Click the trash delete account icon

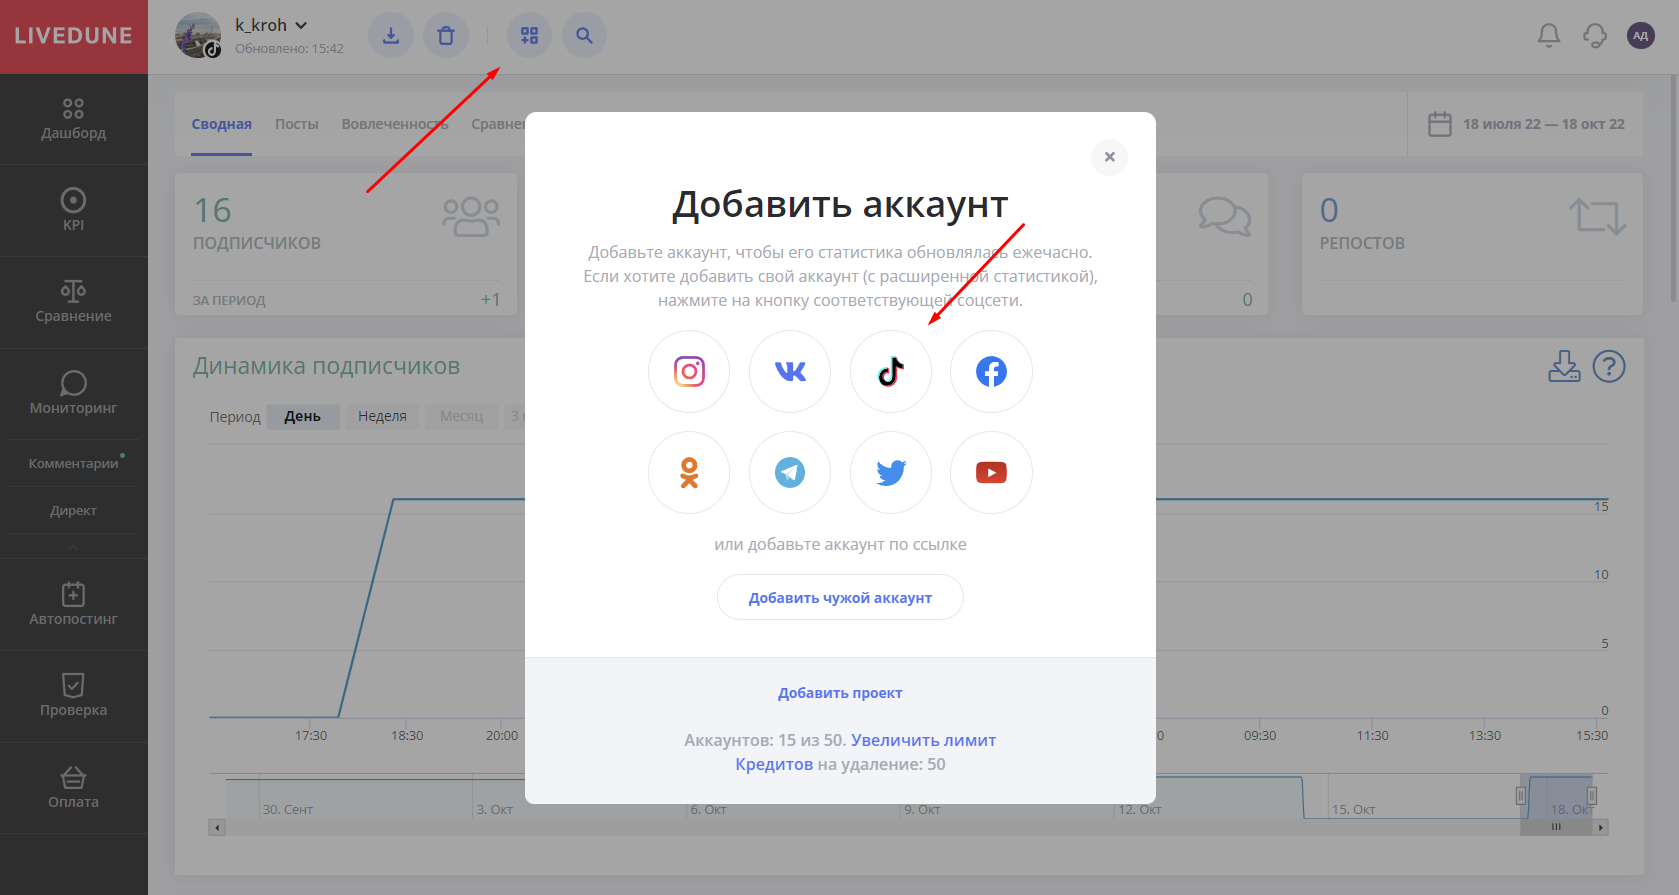point(446,36)
